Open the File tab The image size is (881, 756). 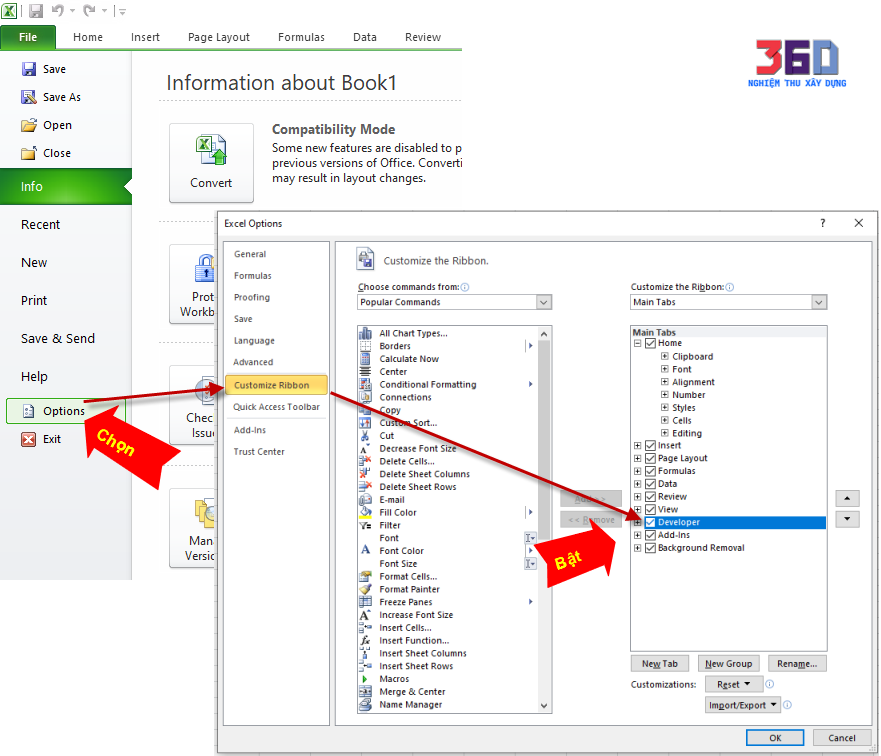(x=28, y=37)
